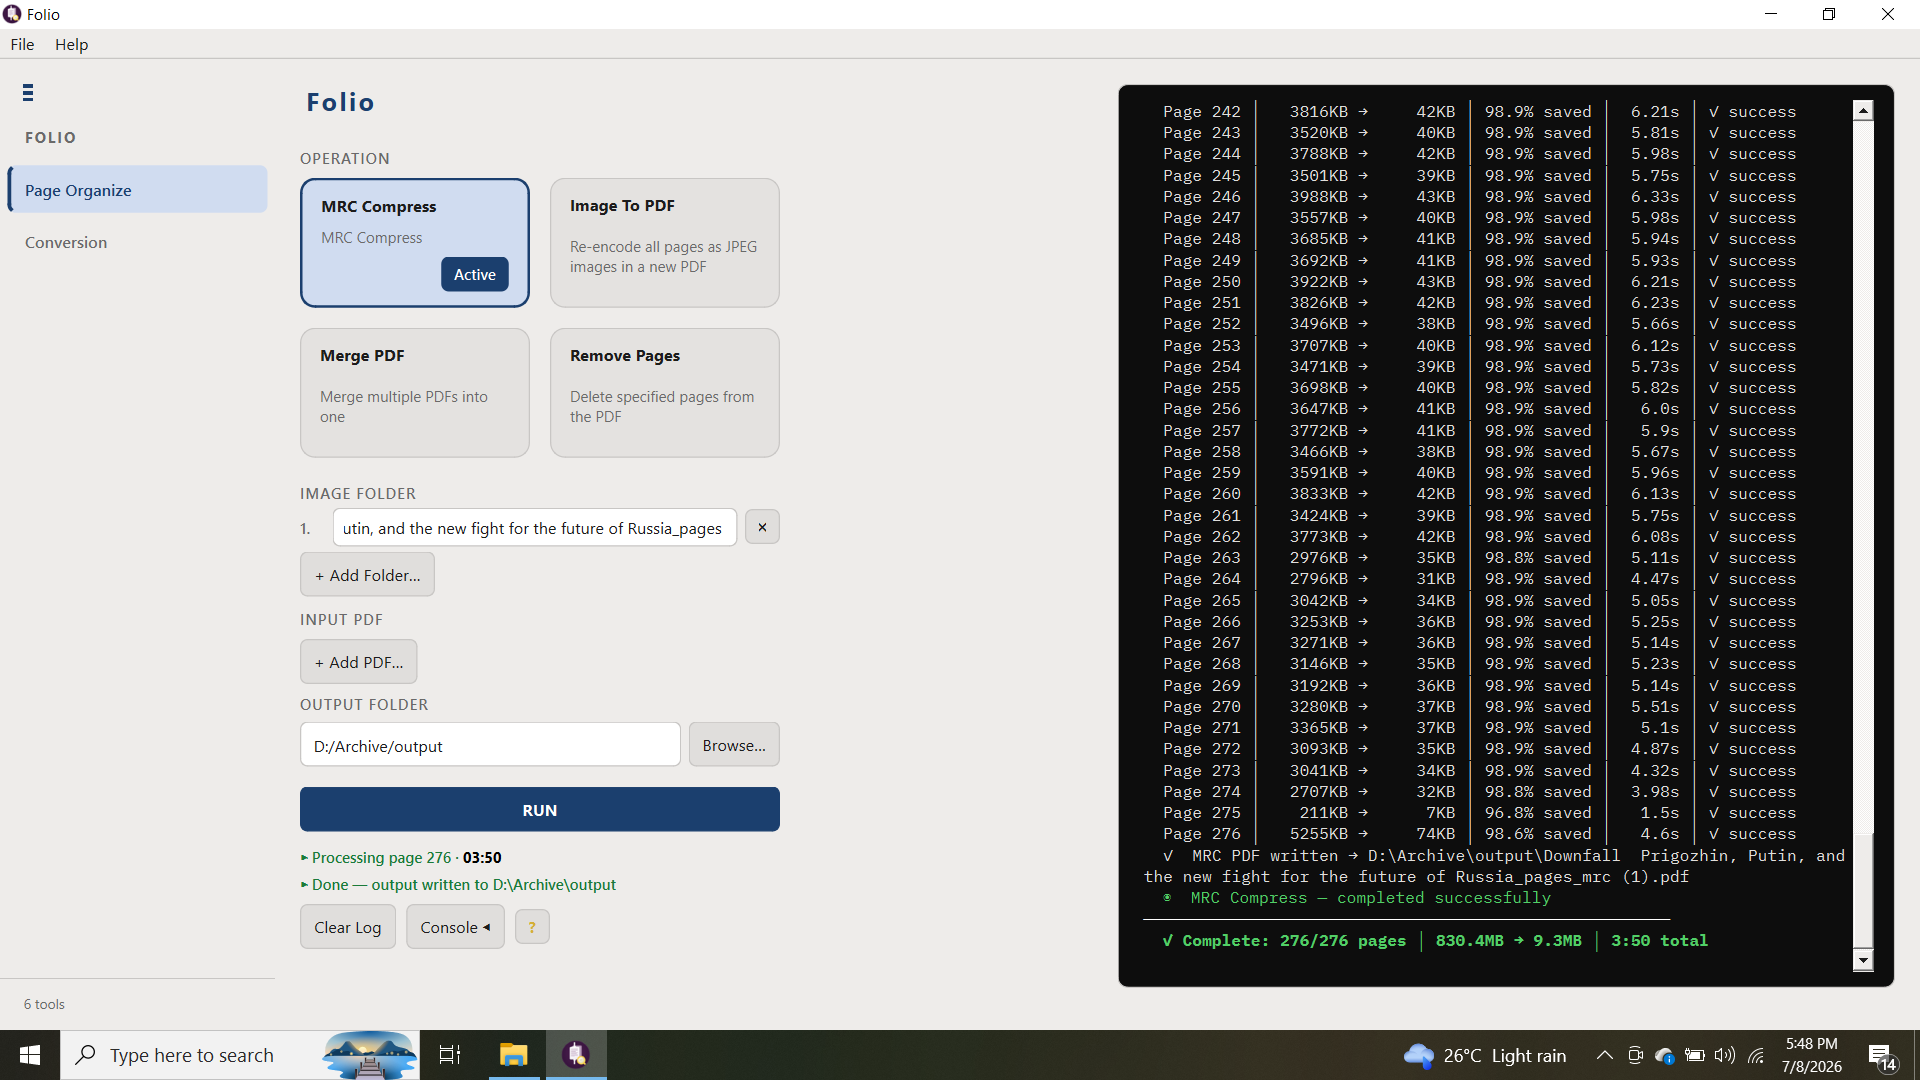Click the '3:50 total' time summary
Image resolution: width=1920 pixels, height=1080 pixels.
(1659, 941)
